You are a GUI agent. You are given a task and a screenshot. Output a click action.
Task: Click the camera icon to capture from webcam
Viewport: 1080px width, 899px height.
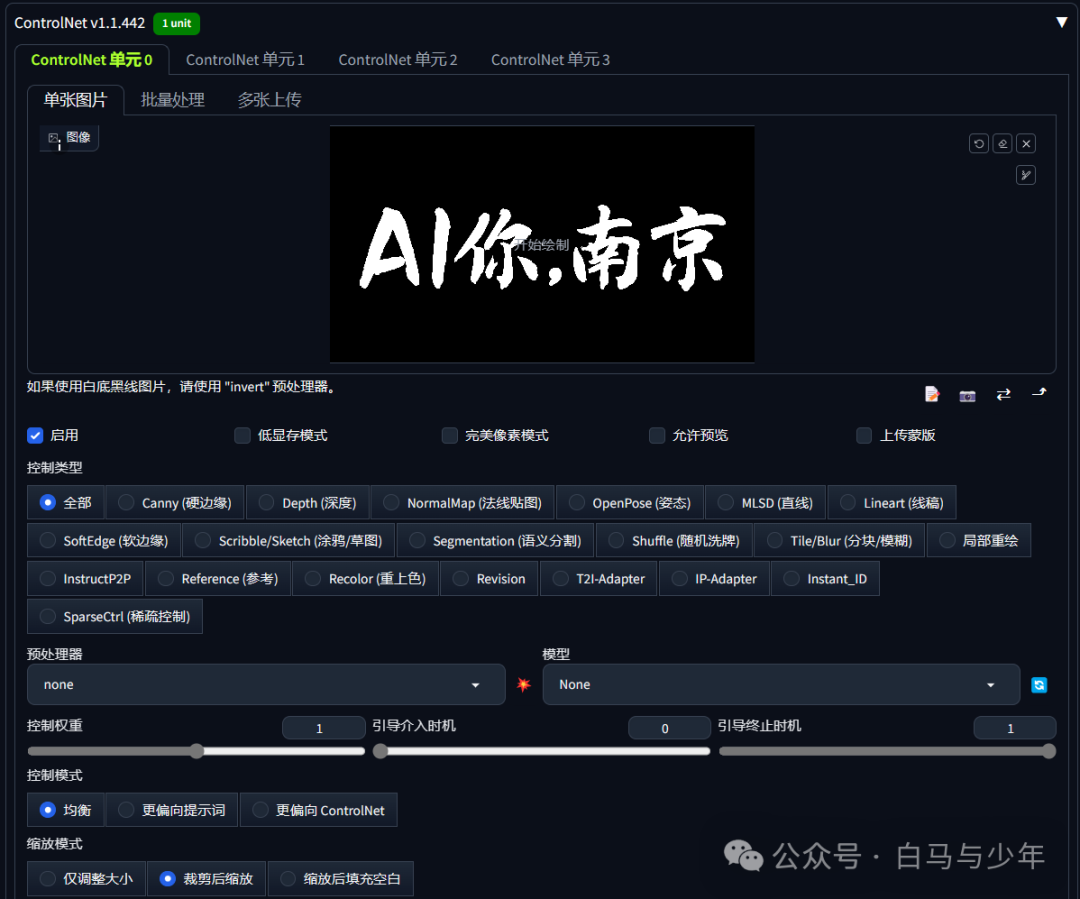tap(967, 395)
